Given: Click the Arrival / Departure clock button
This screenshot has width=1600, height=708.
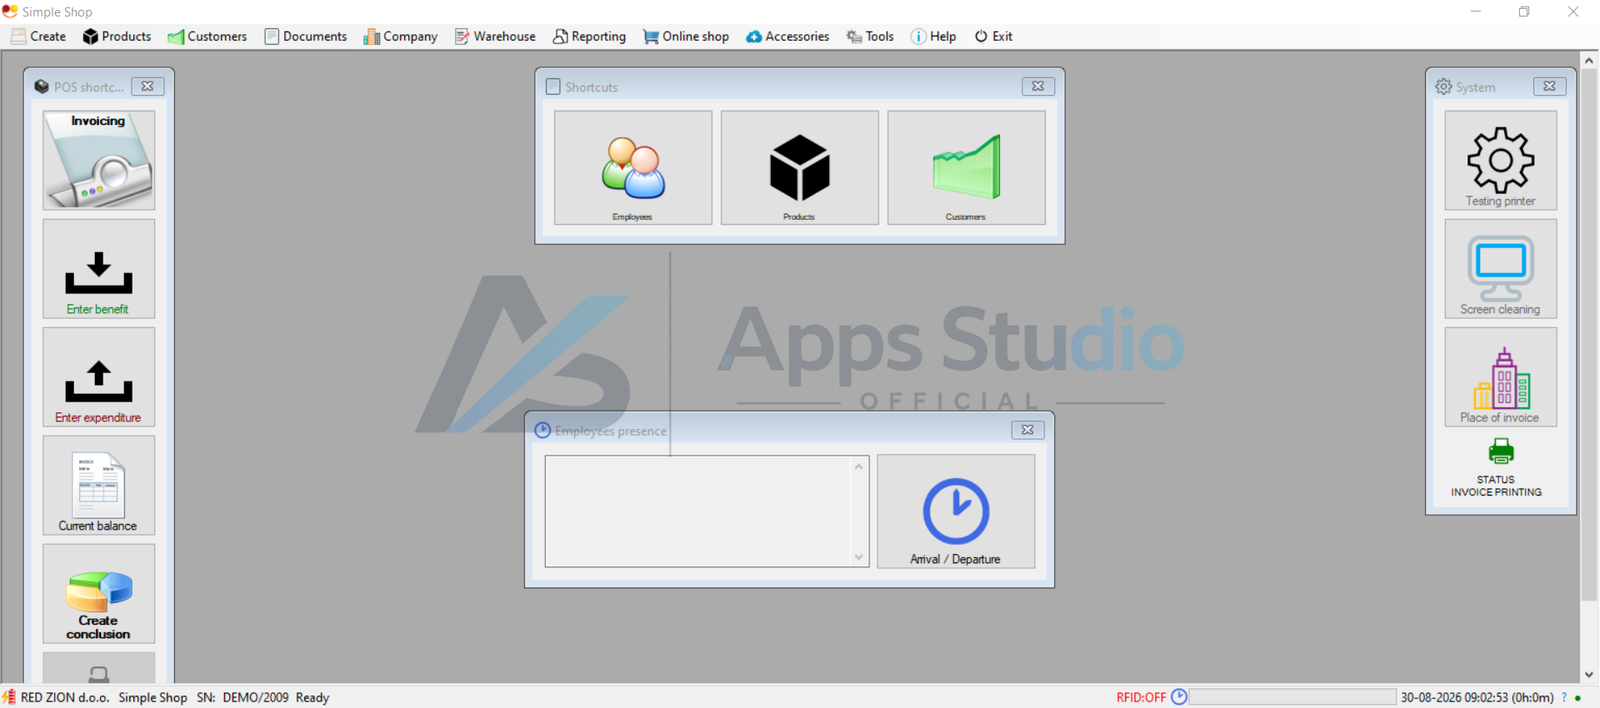Looking at the screenshot, I should pos(956,511).
